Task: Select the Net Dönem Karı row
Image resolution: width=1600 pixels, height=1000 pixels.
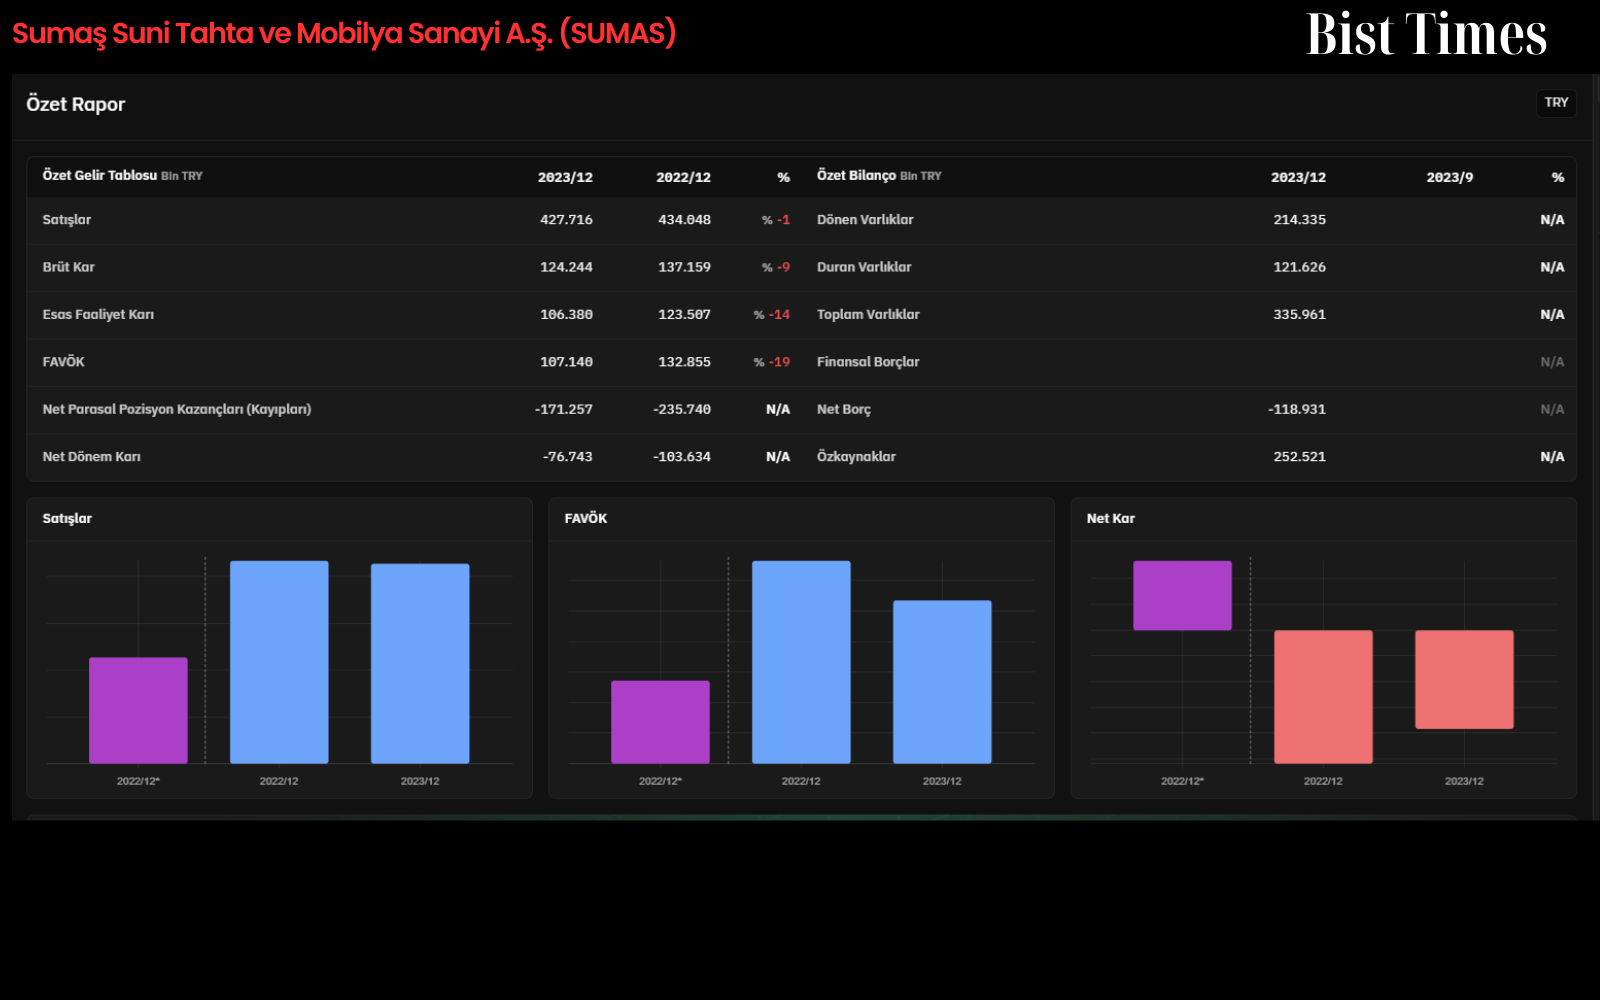Action: coord(415,457)
